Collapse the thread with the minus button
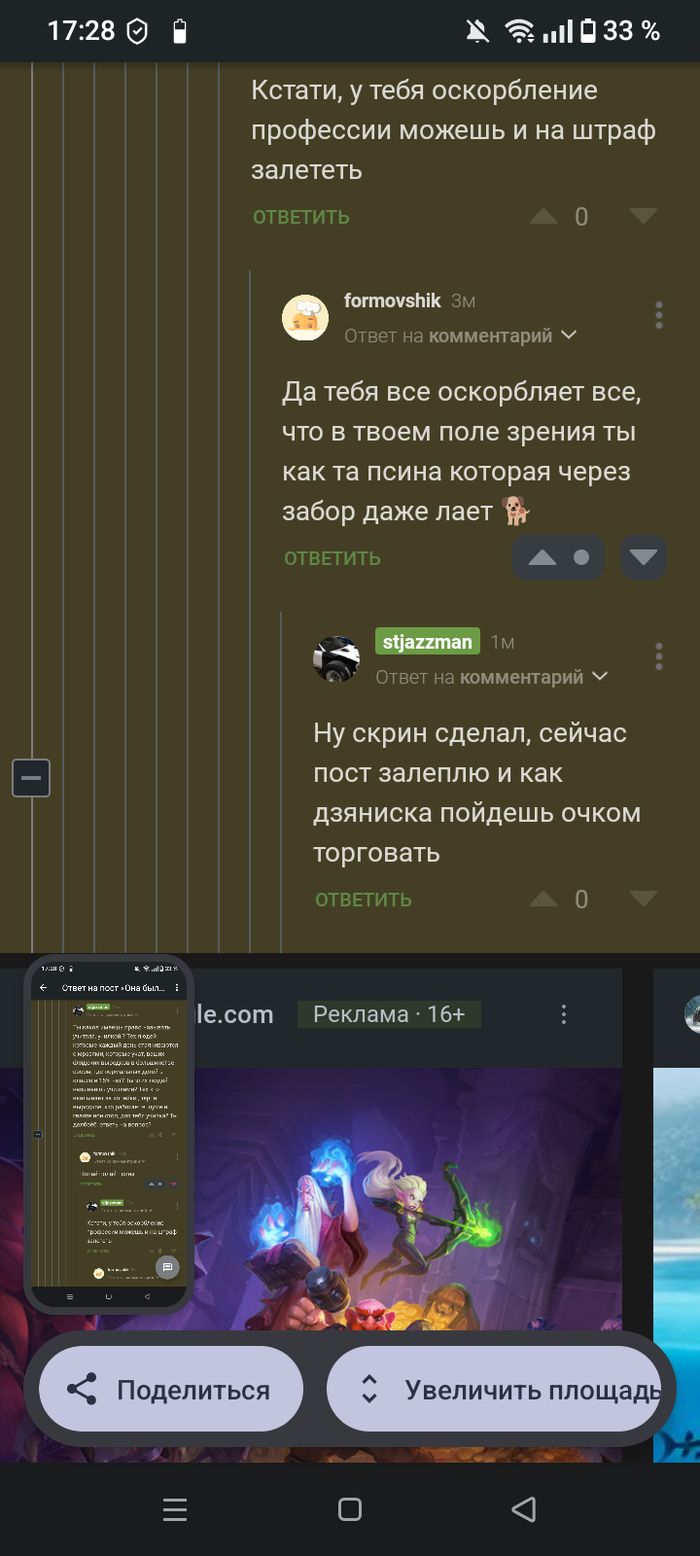The image size is (700, 1556). click(31, 777)
